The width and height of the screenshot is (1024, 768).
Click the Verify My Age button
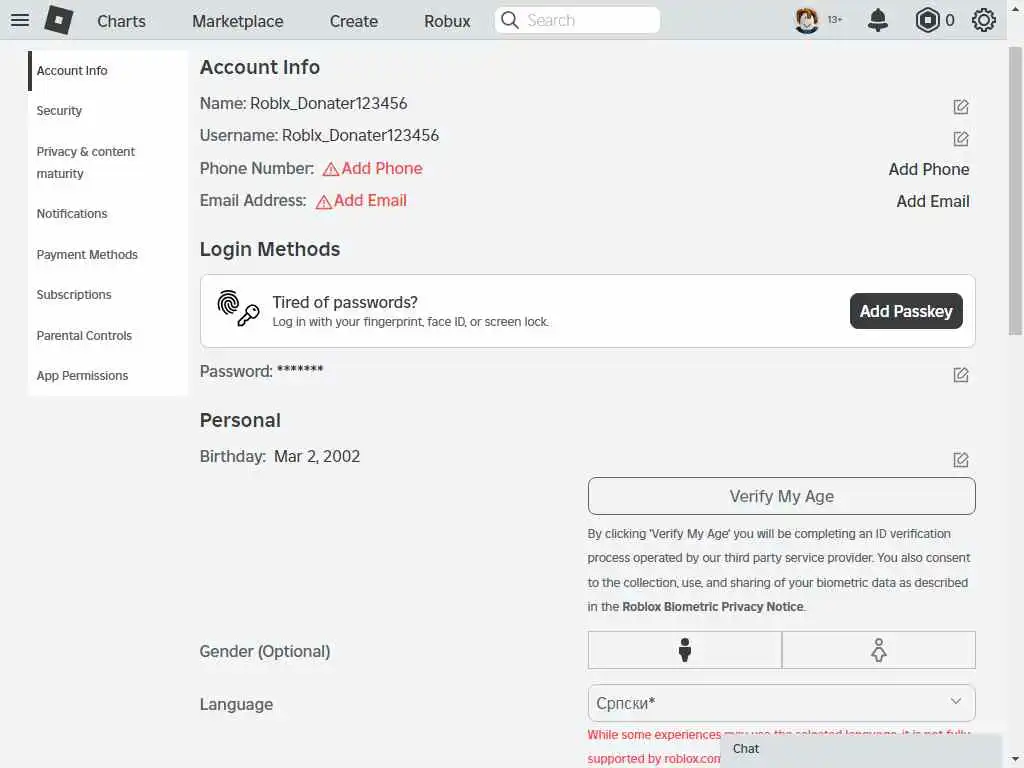[x=782, y=496]
